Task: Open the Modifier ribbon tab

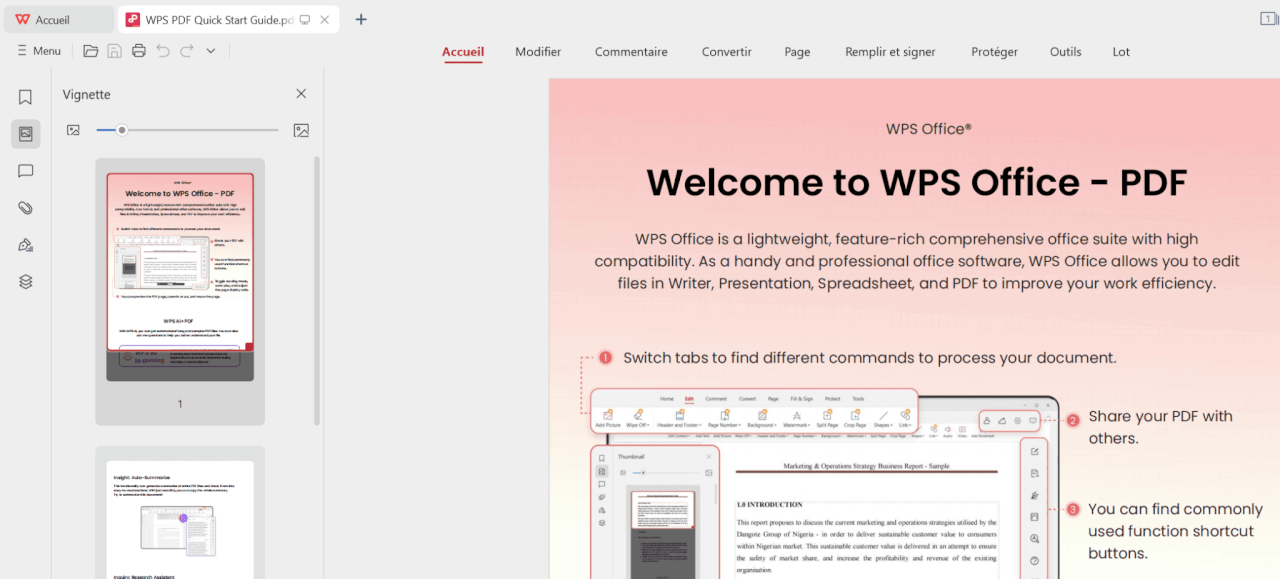Action: [538, 52]
